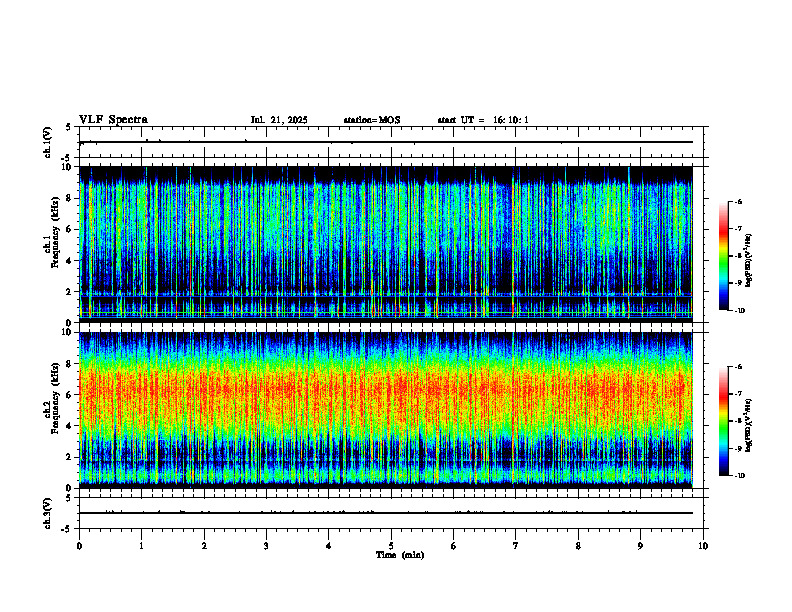792x612 pixels.
Task: Click the '5' tick on the Time axis
Action: tap(391, 546)
